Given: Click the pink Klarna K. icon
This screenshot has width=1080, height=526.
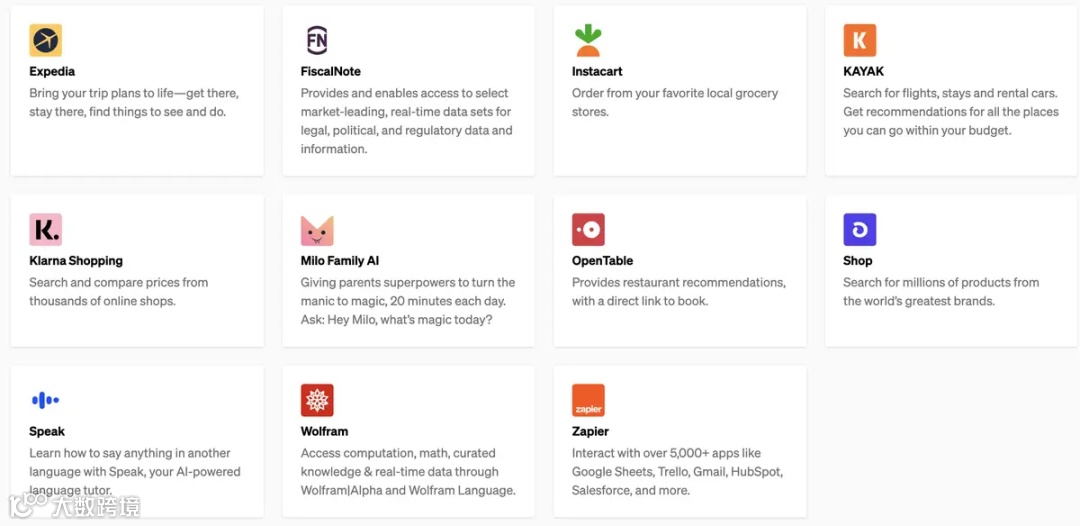Looking at the screenshot, I should tap(45, 229).
